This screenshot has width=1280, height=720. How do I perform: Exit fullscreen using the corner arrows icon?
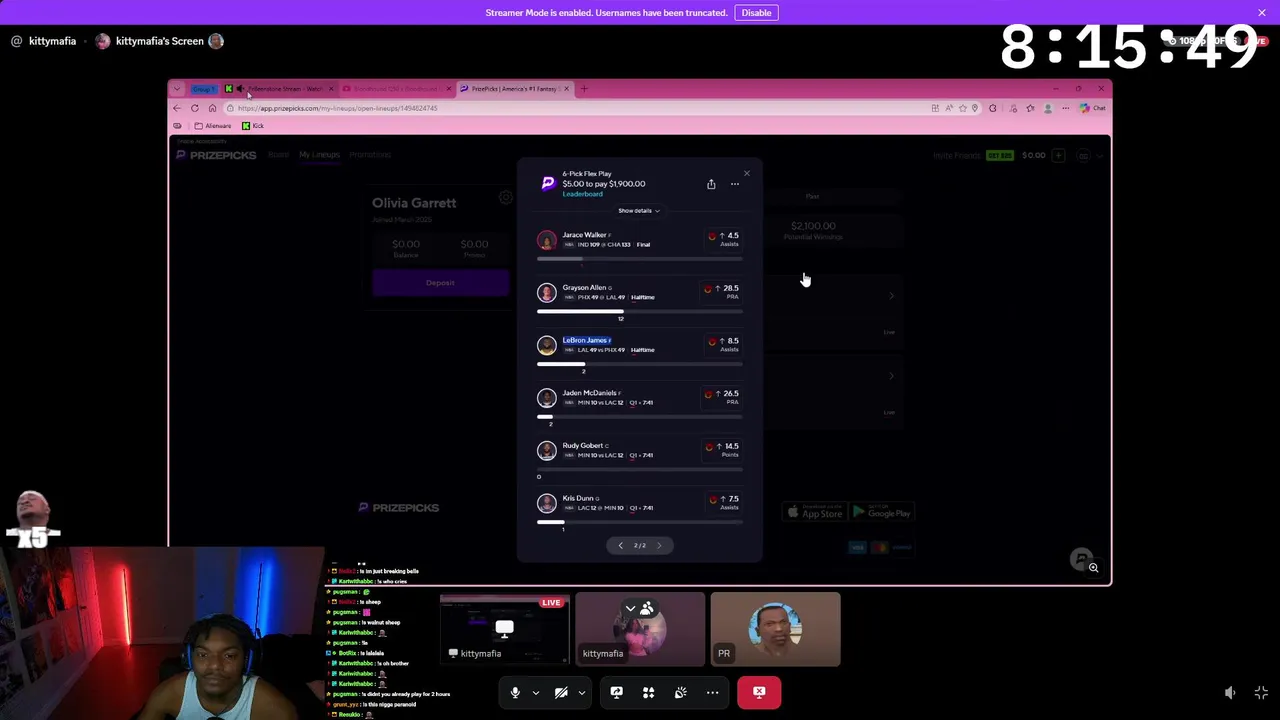tap(1261, 692)
